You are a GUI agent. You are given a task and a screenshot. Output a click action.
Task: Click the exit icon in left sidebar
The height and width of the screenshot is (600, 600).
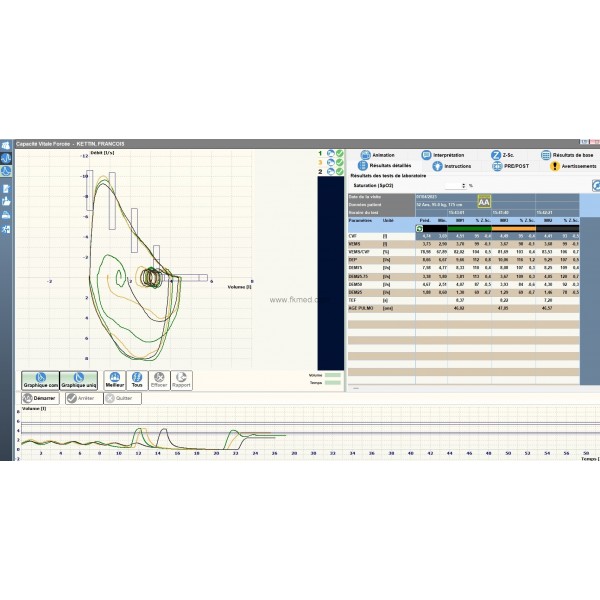pos(6,229)
